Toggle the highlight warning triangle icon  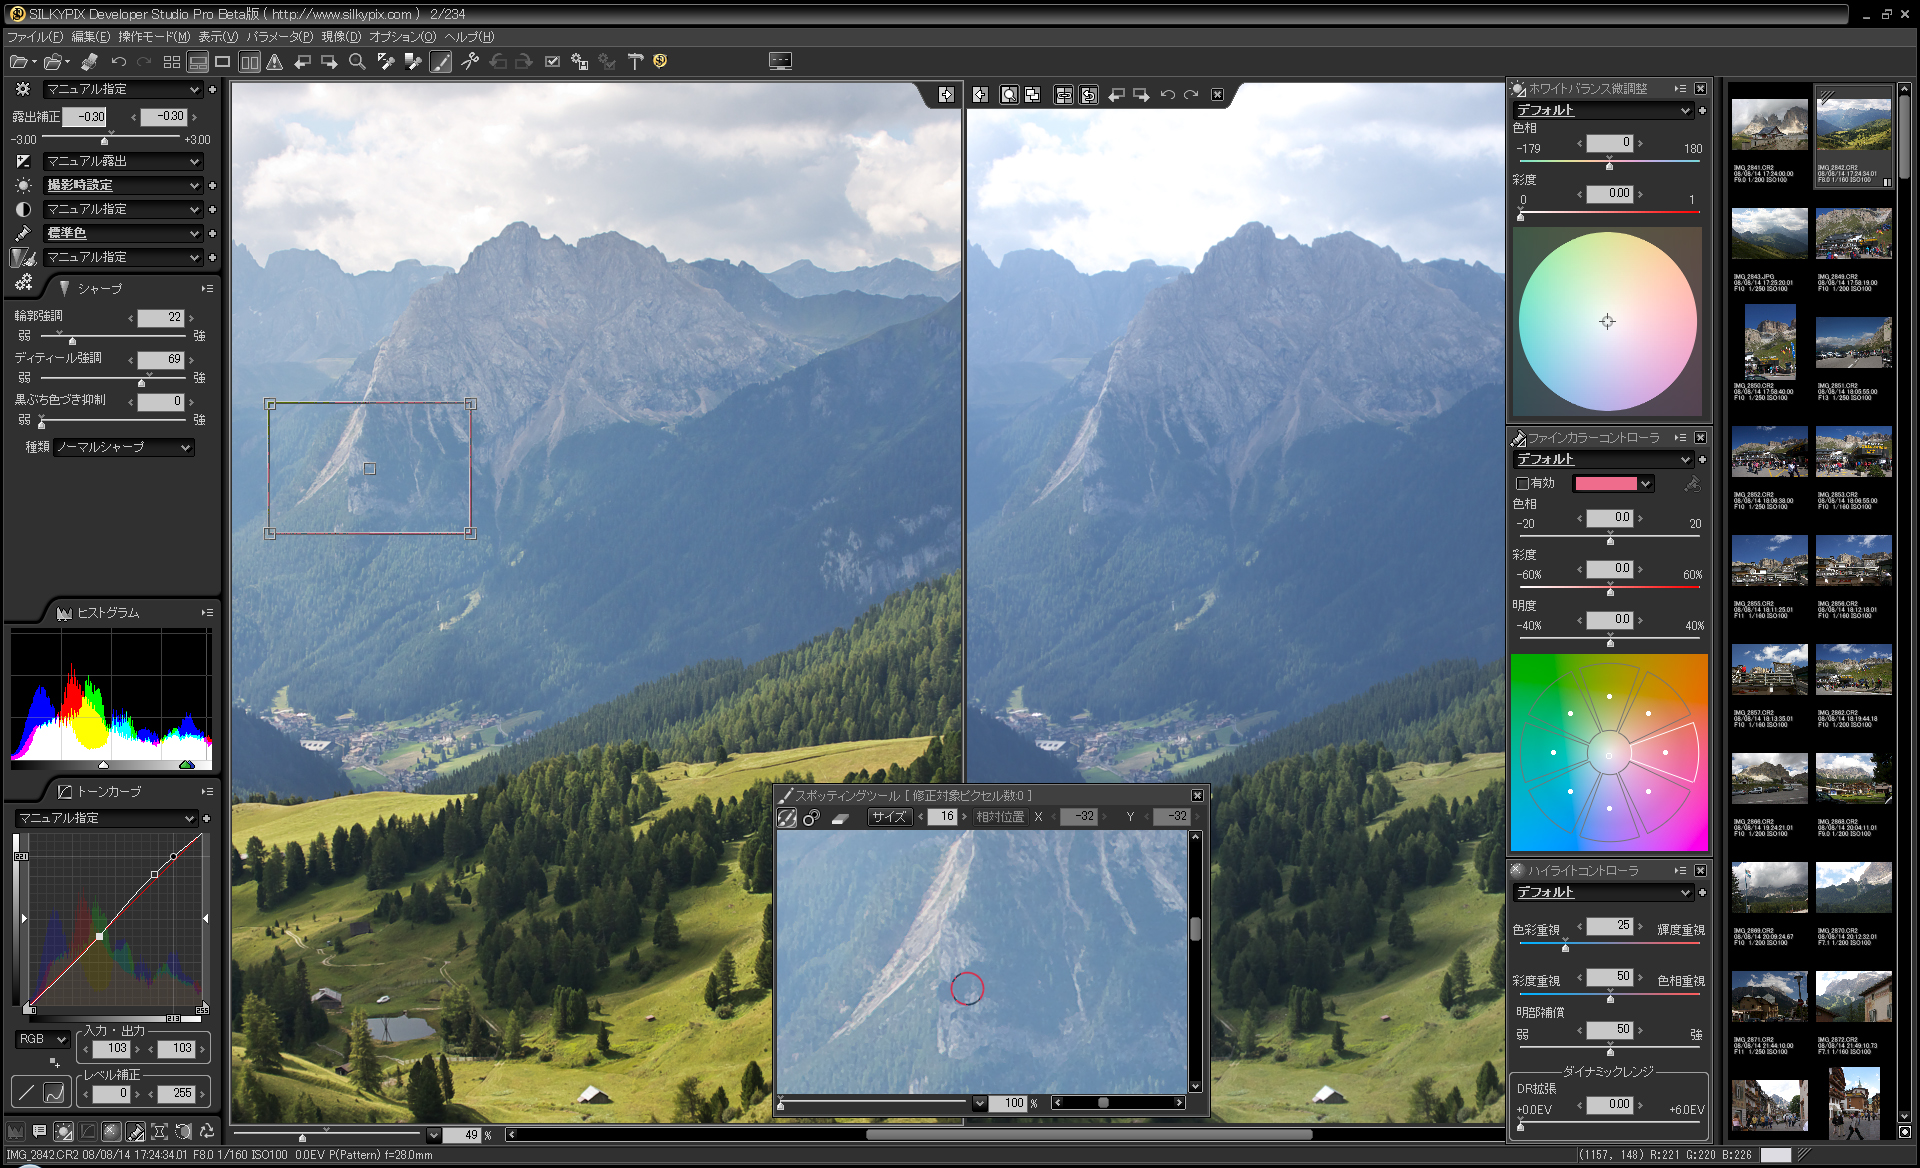276,61
